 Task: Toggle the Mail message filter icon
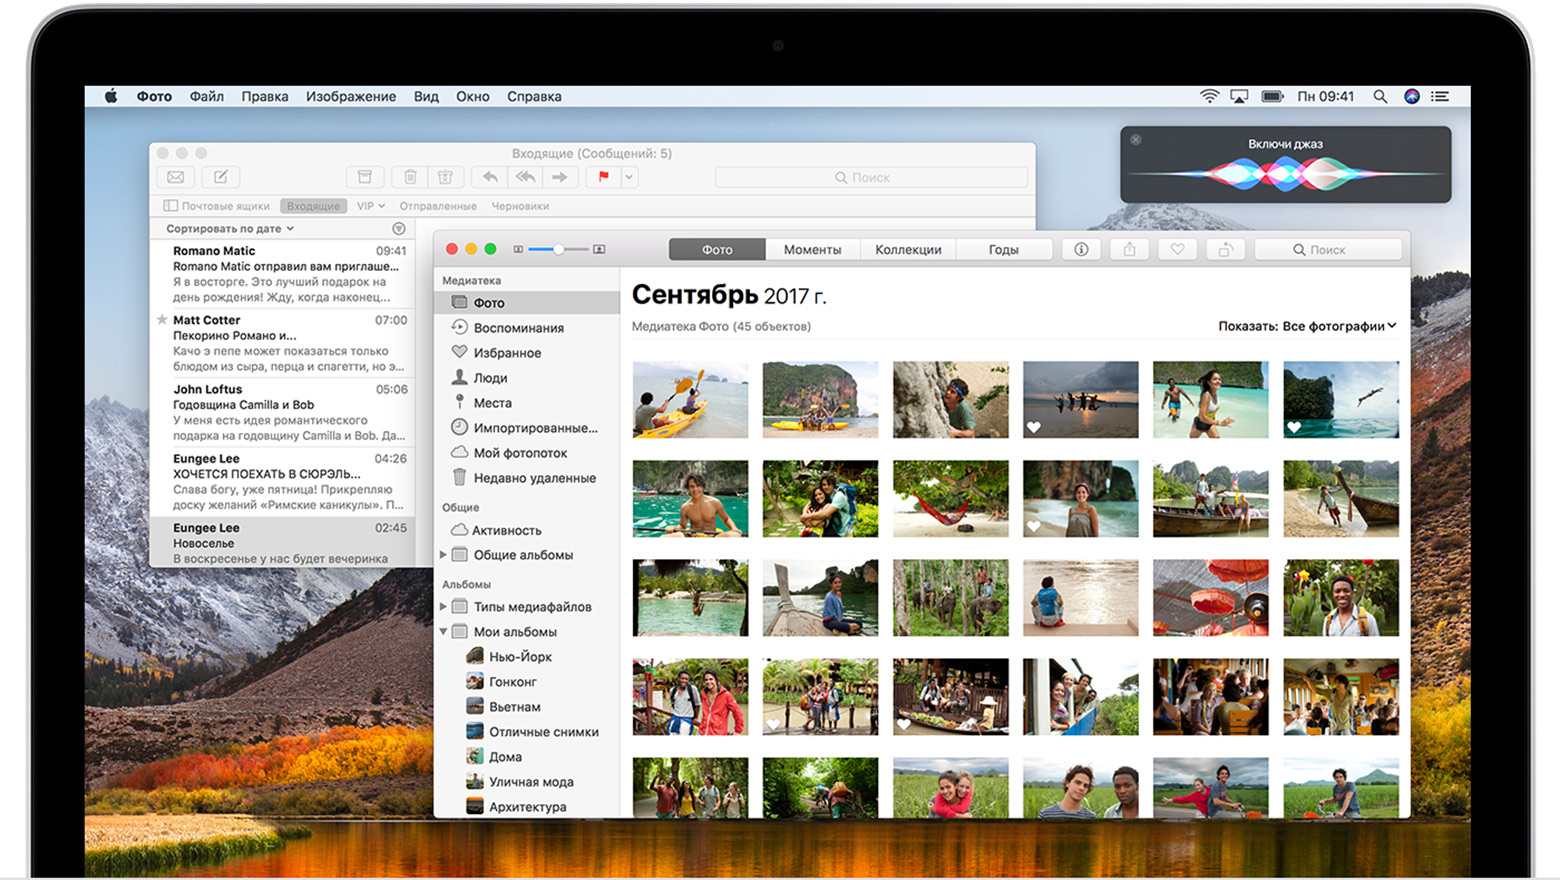[x=399, y=229]
